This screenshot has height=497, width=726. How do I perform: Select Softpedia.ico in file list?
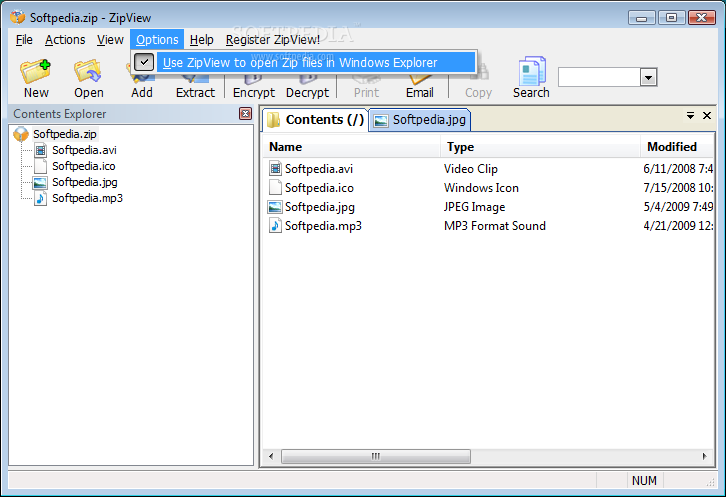(319, 188)
